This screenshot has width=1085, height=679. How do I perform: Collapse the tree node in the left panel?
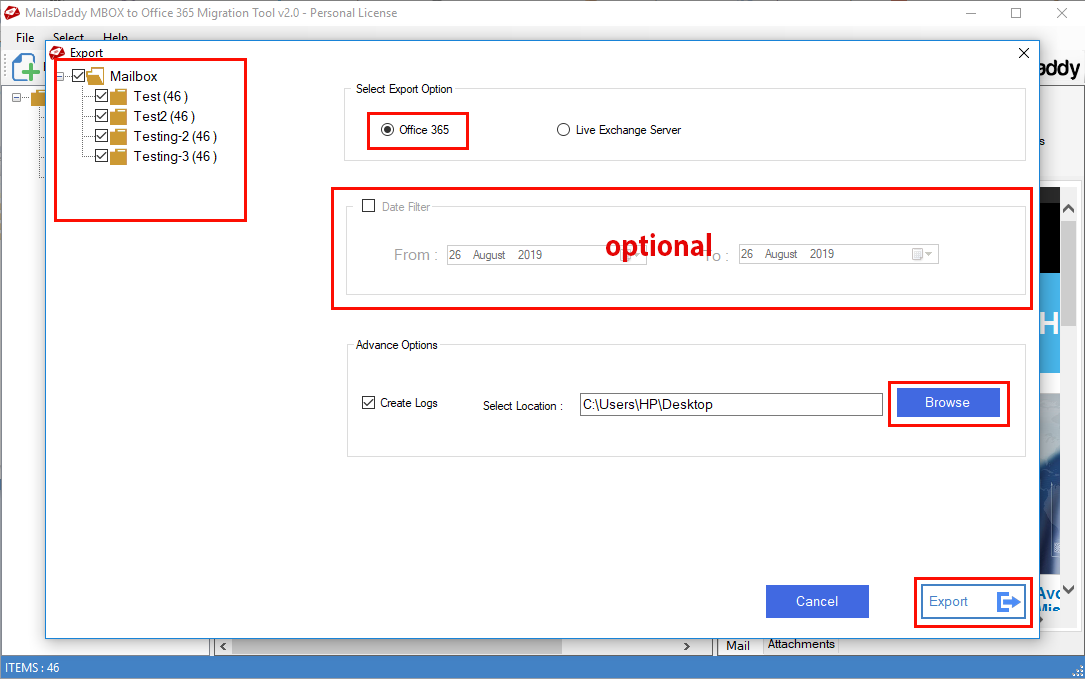point(16,97)
